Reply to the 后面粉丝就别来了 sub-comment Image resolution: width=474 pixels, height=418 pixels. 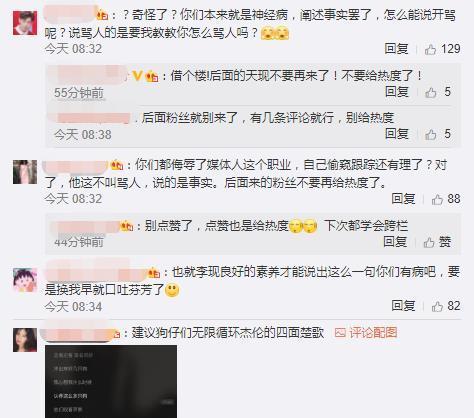[x=397, y=134]
